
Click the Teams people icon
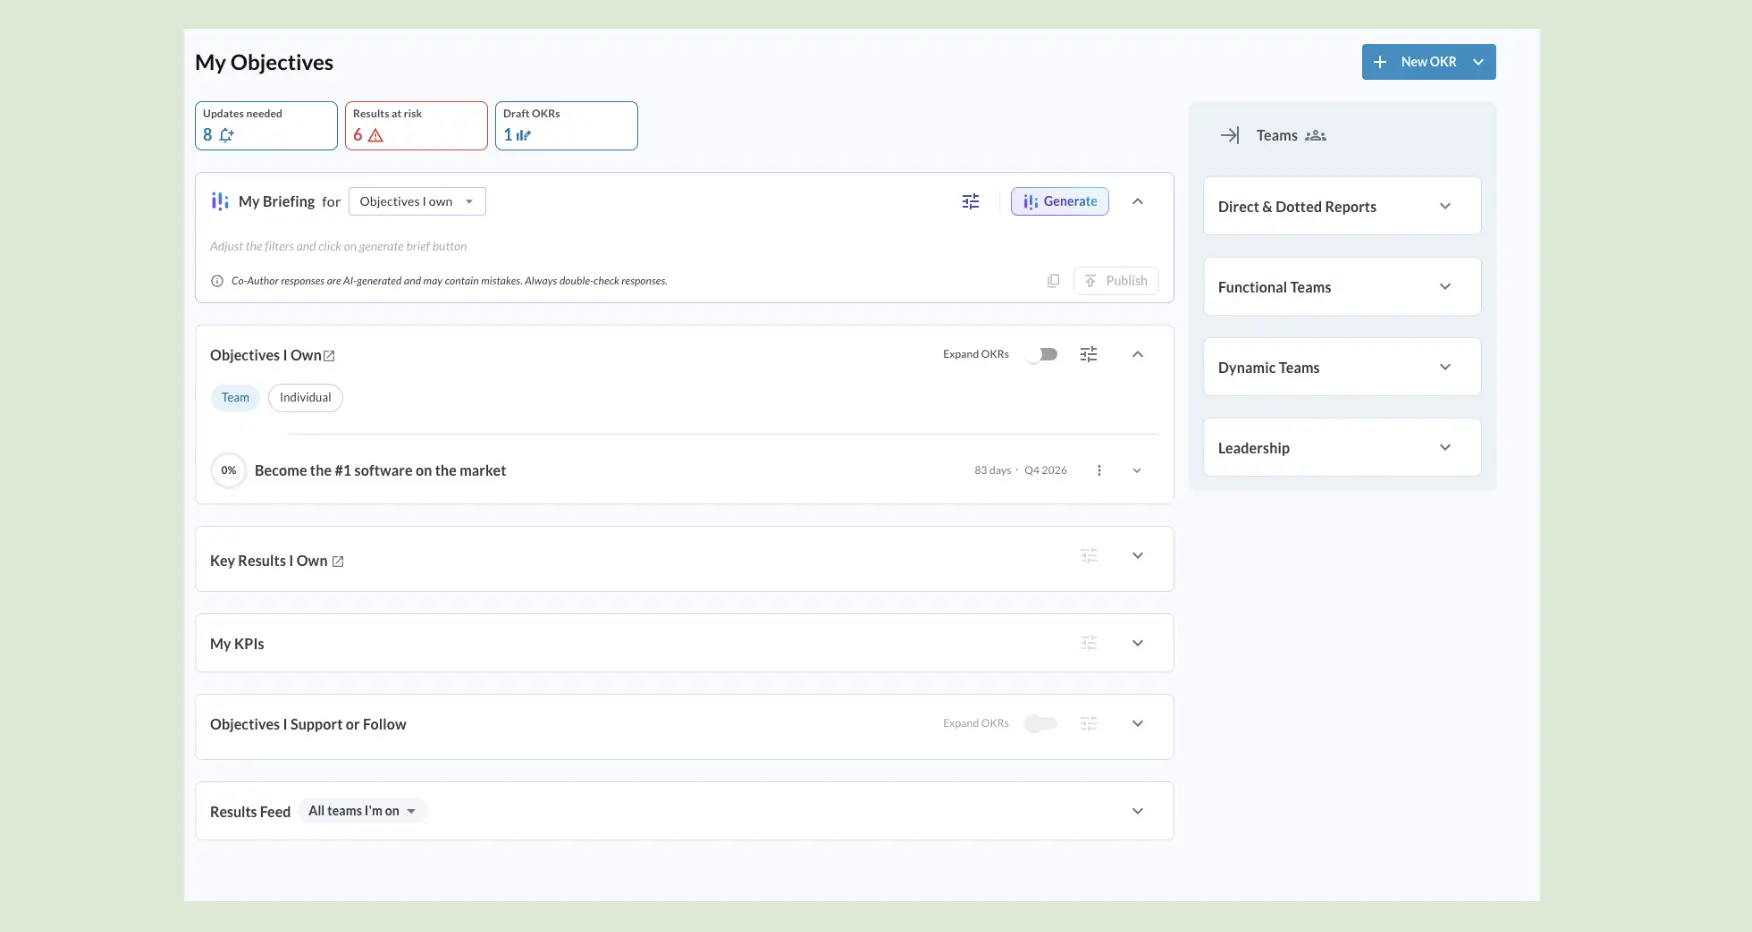[x=1316, y=136]
